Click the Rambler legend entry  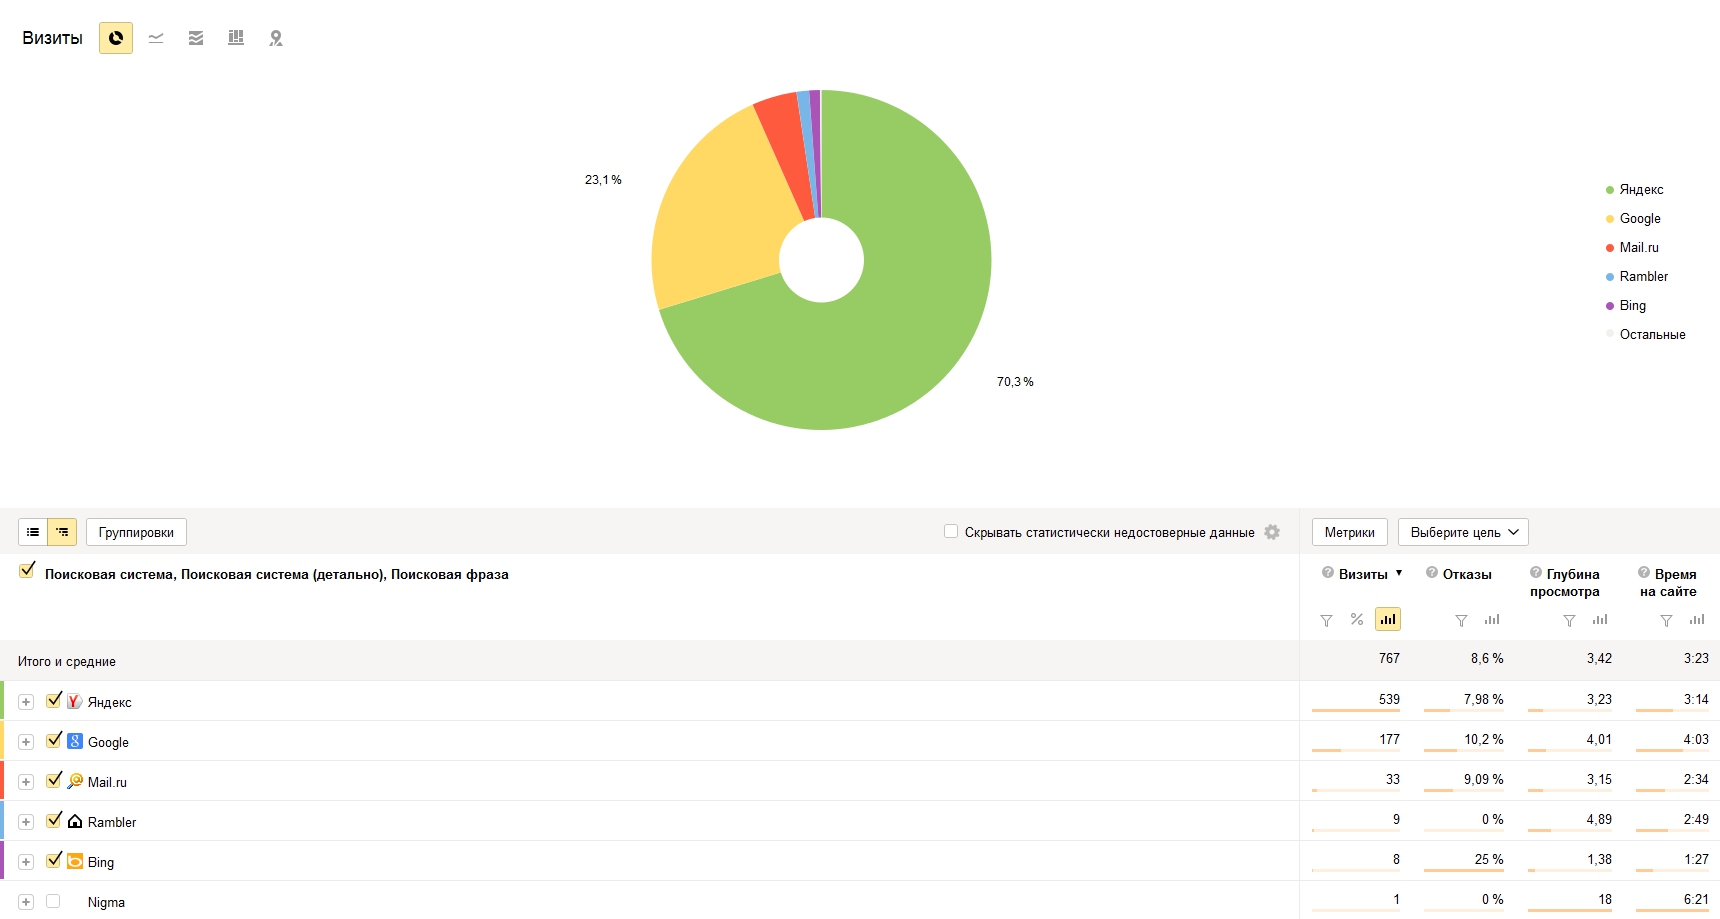click(x=1637, y=276)
